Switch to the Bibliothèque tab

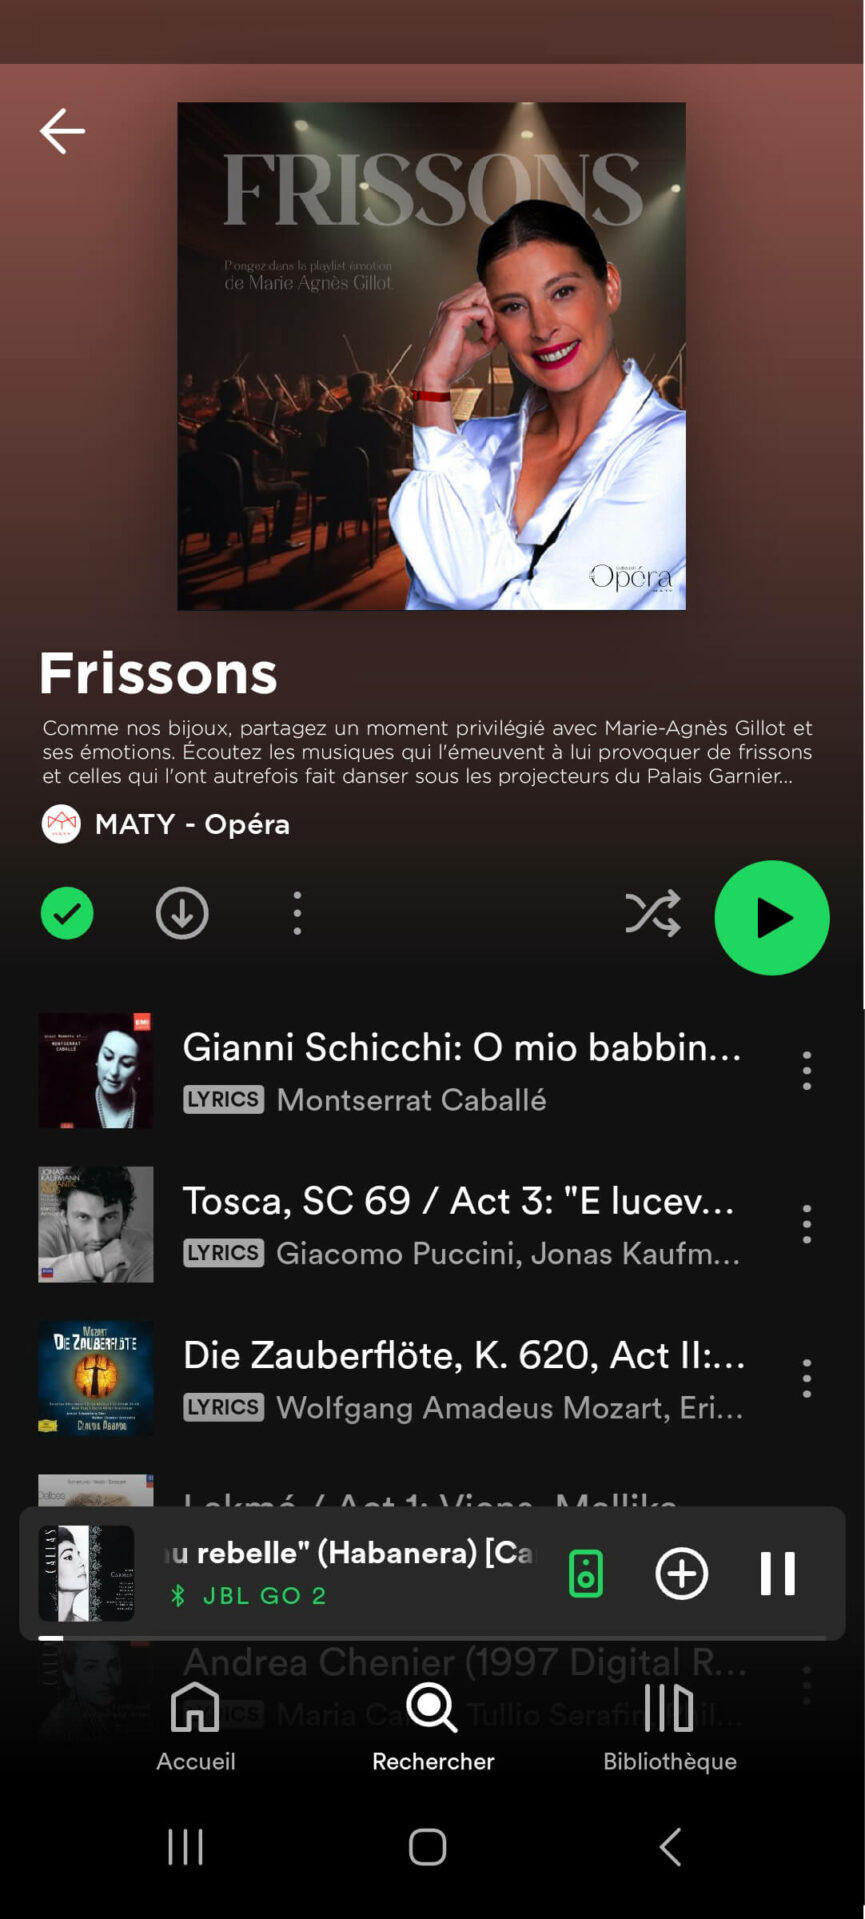[670, 1726]
